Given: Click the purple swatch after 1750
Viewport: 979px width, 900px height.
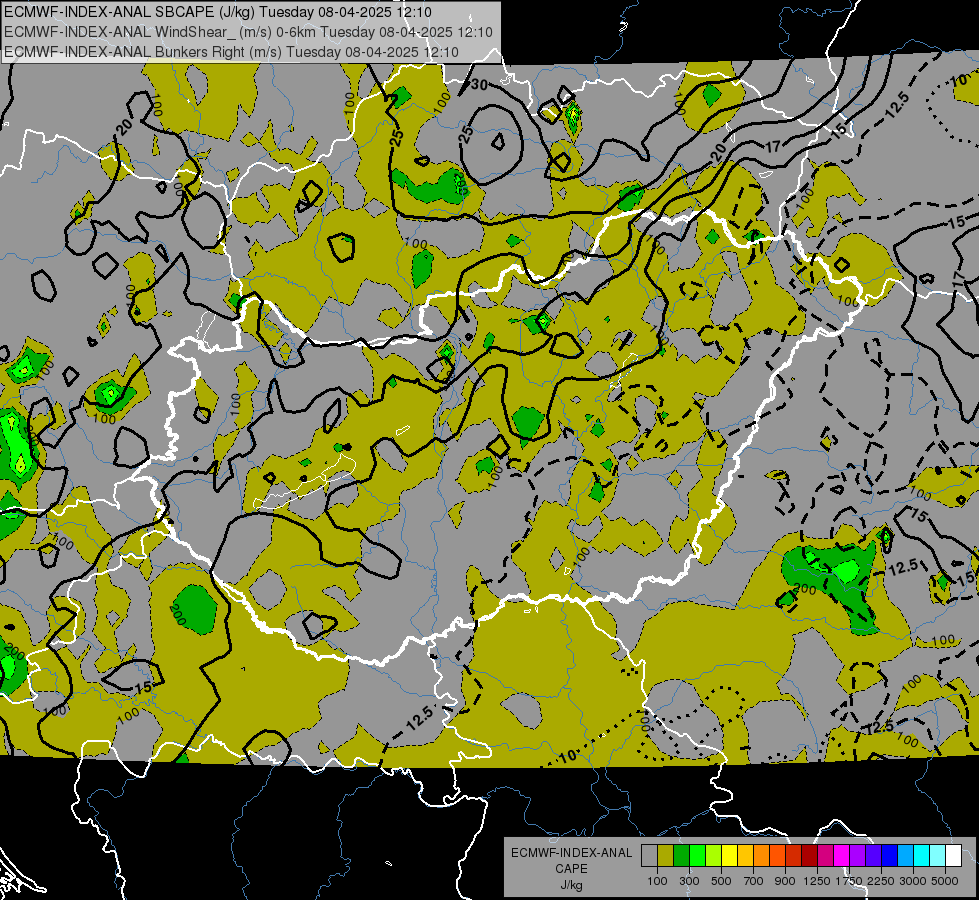Looking at the screenshot, I should click(857, 855).
